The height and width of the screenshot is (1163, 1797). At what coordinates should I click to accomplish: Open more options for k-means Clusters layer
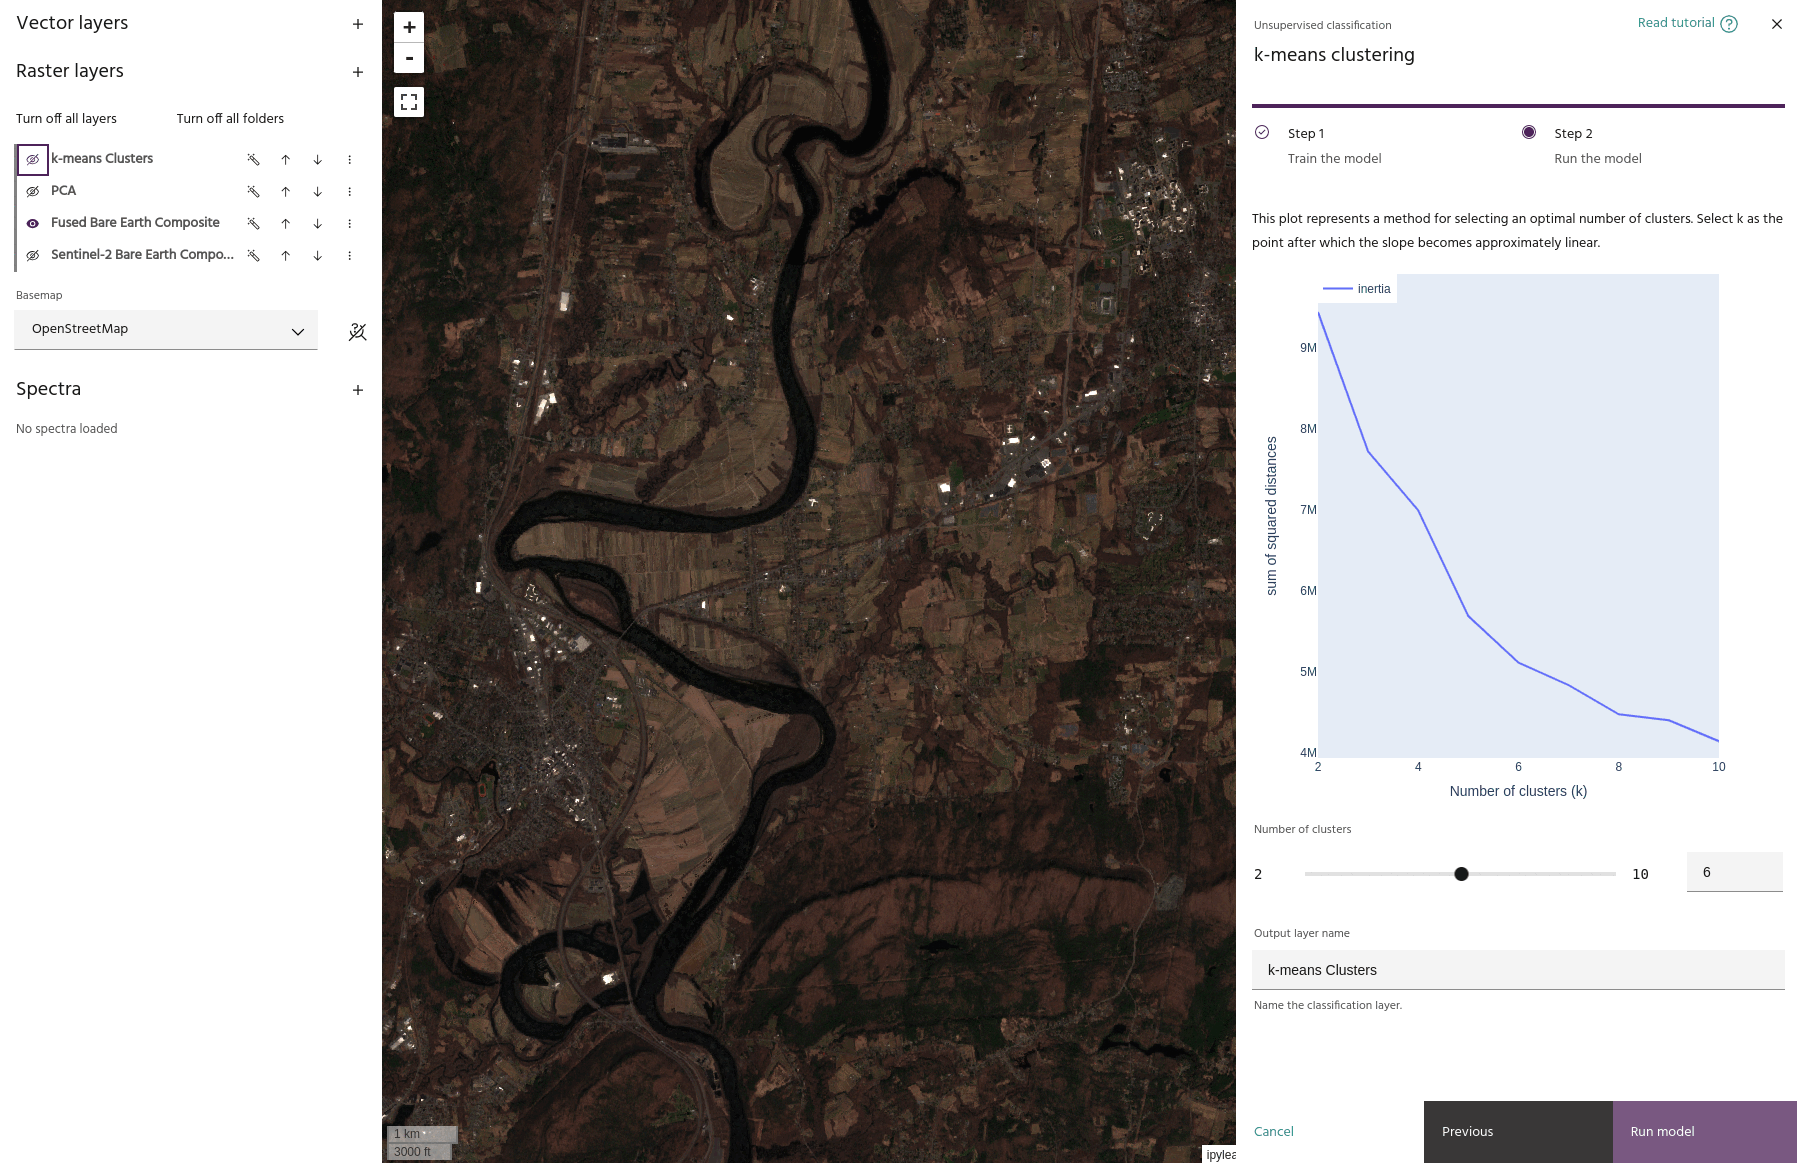[350, 159]
